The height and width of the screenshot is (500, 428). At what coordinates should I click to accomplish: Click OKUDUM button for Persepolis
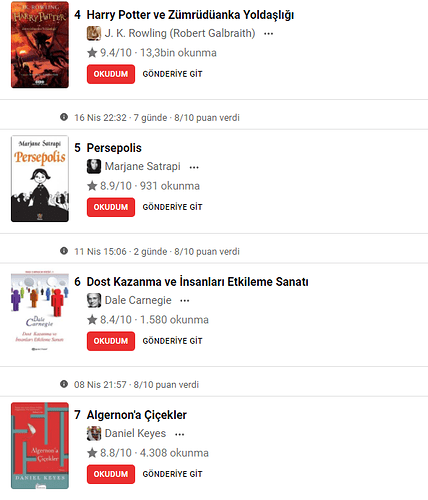pos(111,207)
